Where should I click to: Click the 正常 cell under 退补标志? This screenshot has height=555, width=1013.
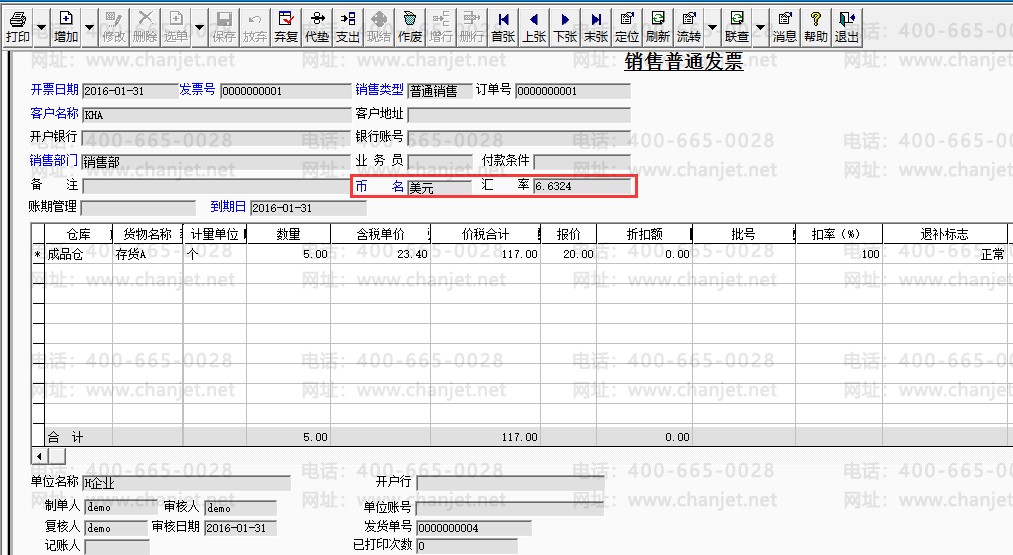[945, 254]
